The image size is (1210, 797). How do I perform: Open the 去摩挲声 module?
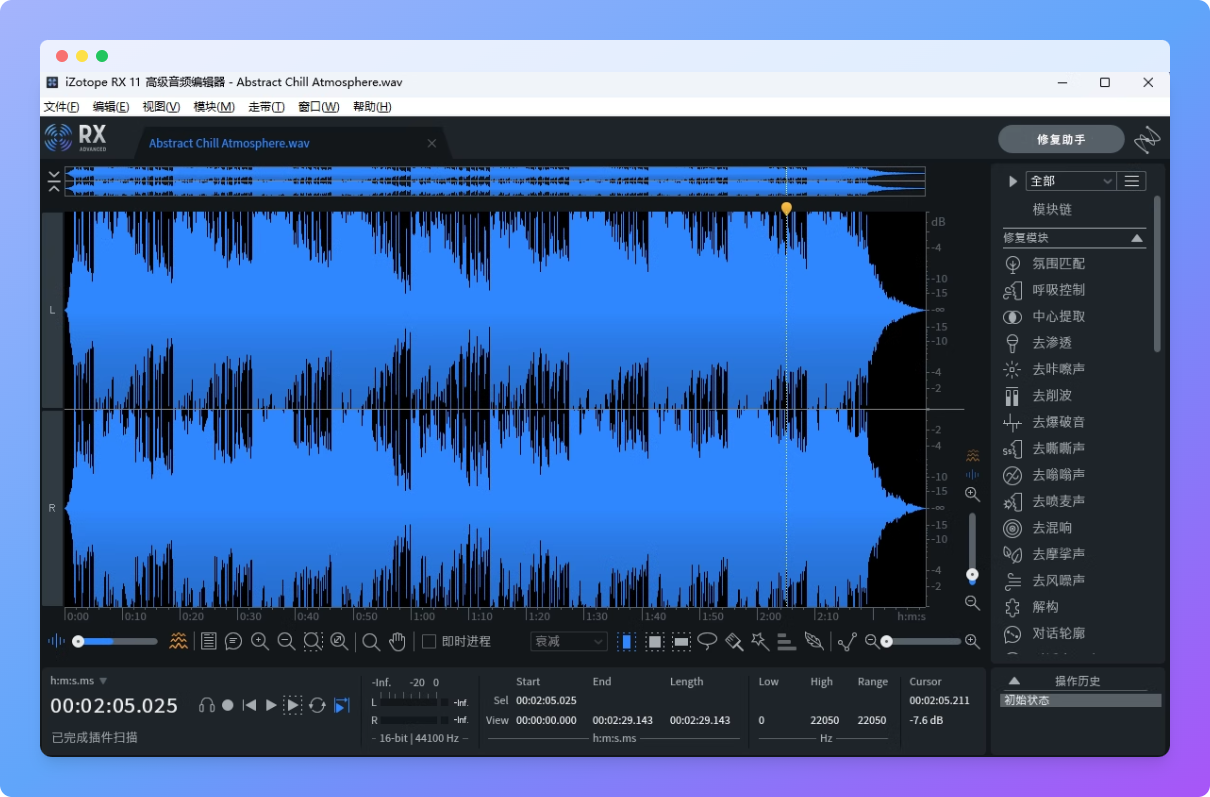click(1075, 554)
